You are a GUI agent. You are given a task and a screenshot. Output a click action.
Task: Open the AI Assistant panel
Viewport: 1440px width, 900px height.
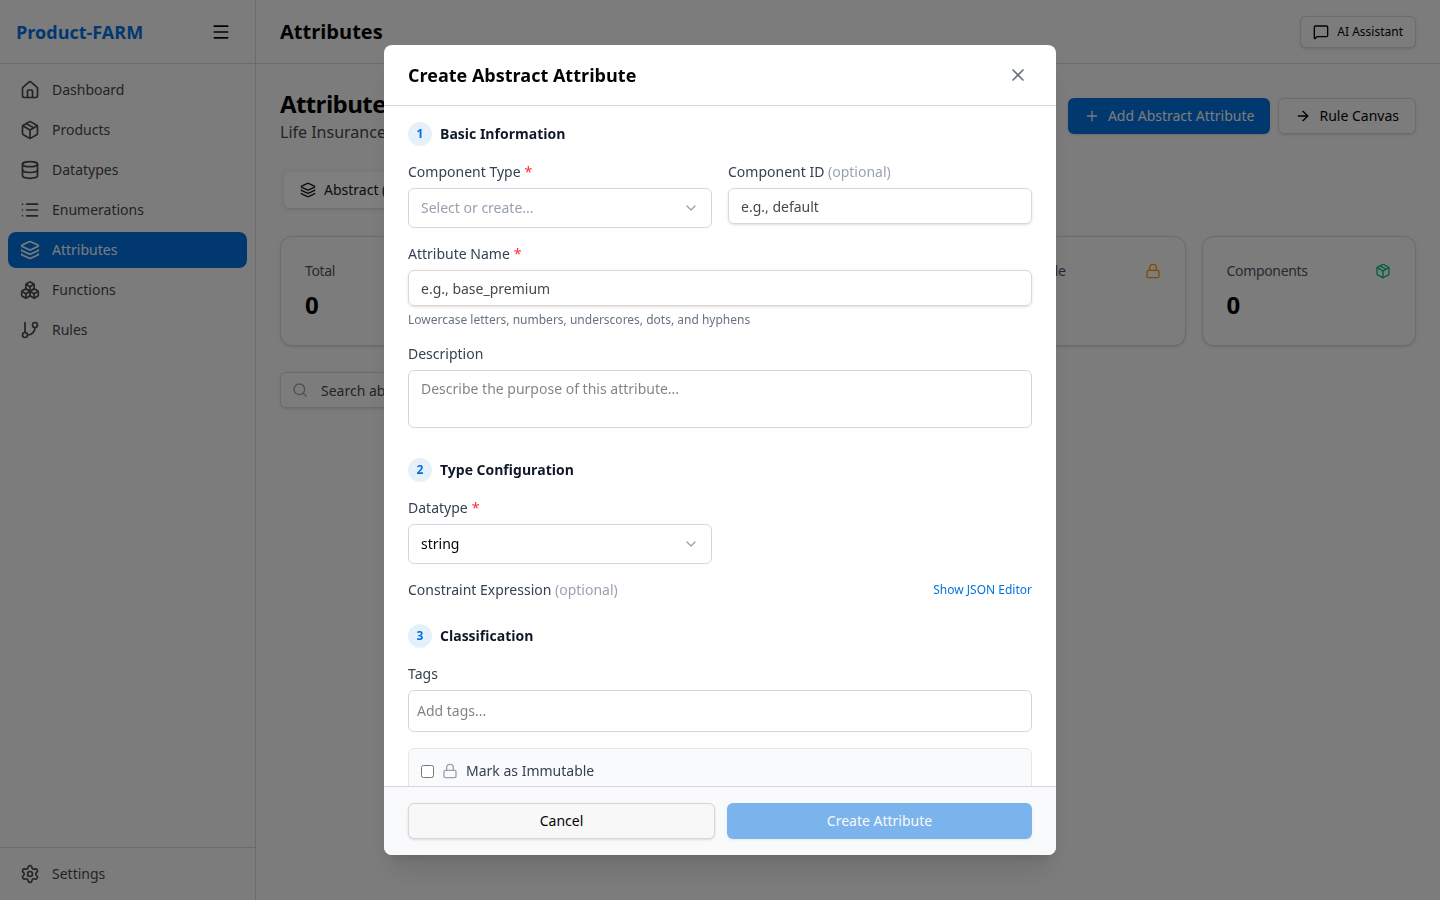pyautogui.click(x=1357, y=32)
